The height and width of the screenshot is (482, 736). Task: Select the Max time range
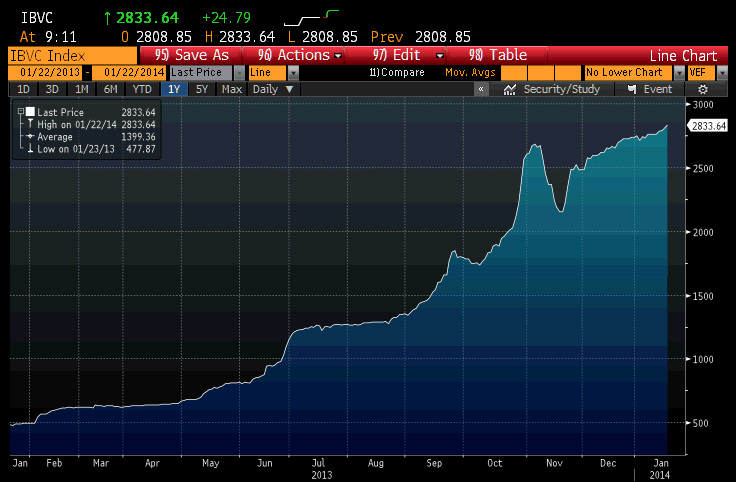coord(231,89)
